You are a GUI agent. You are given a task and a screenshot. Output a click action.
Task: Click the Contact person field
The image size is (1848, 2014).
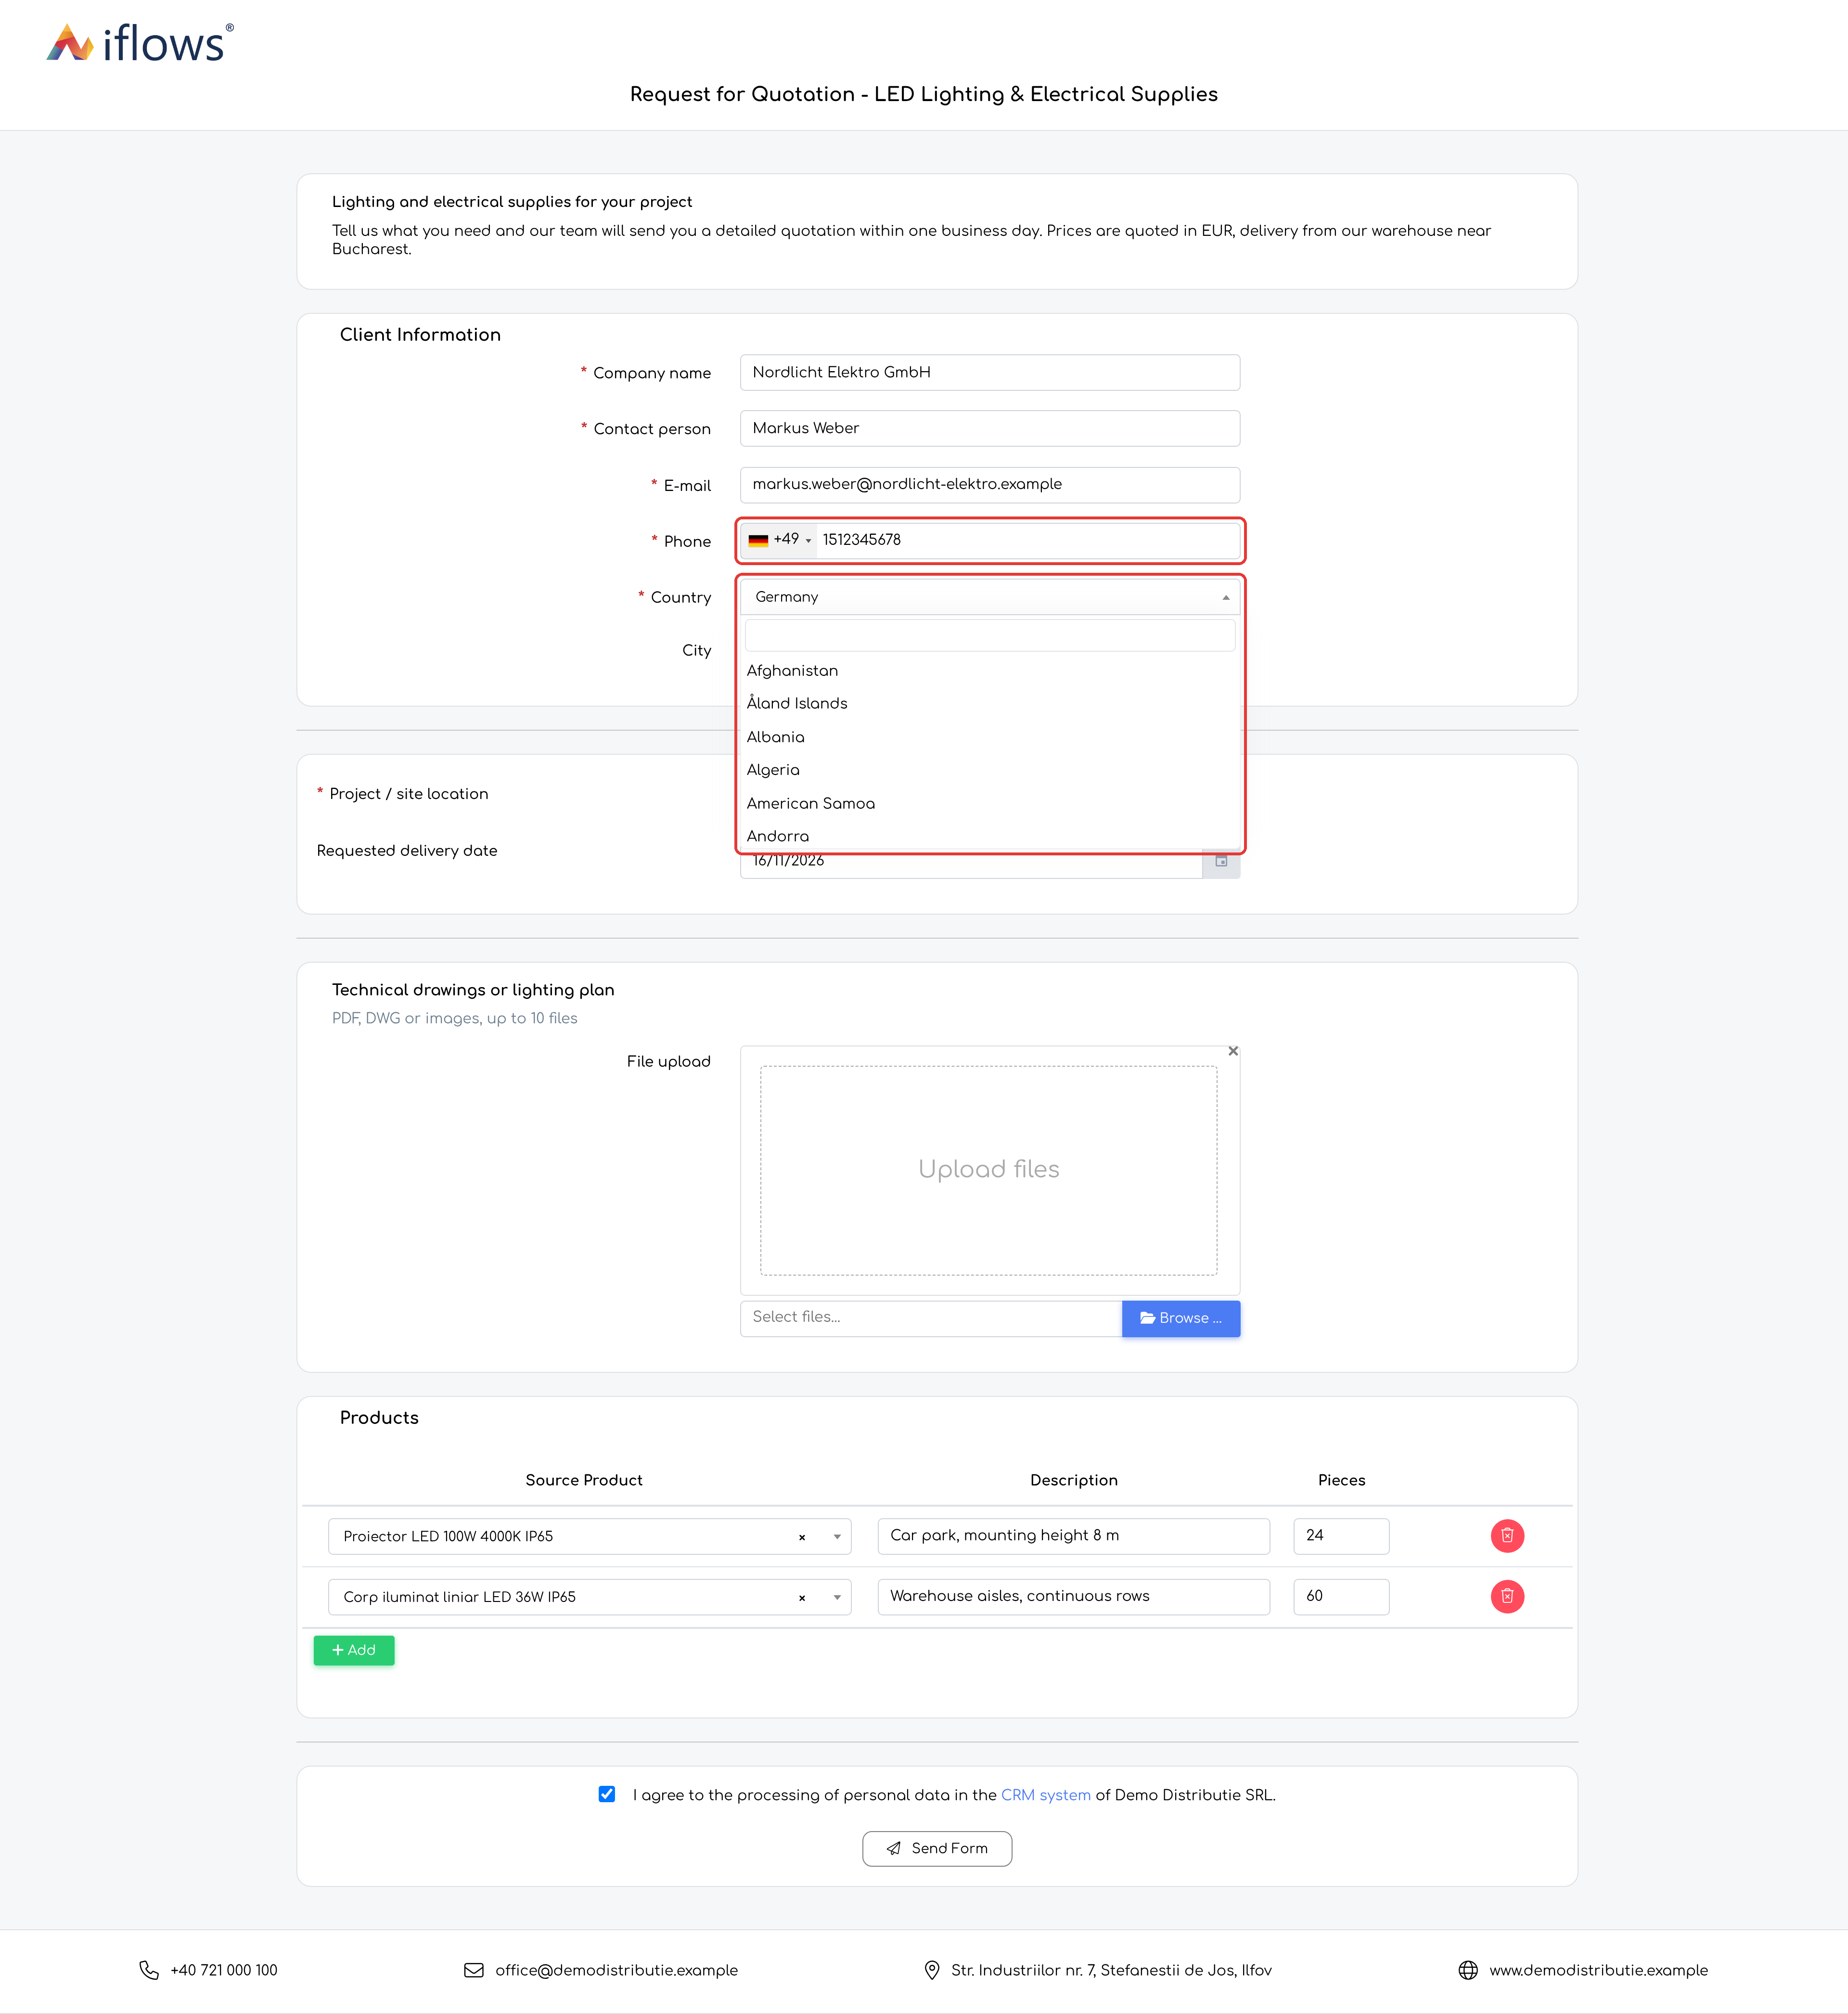click(x=990, y=428)
